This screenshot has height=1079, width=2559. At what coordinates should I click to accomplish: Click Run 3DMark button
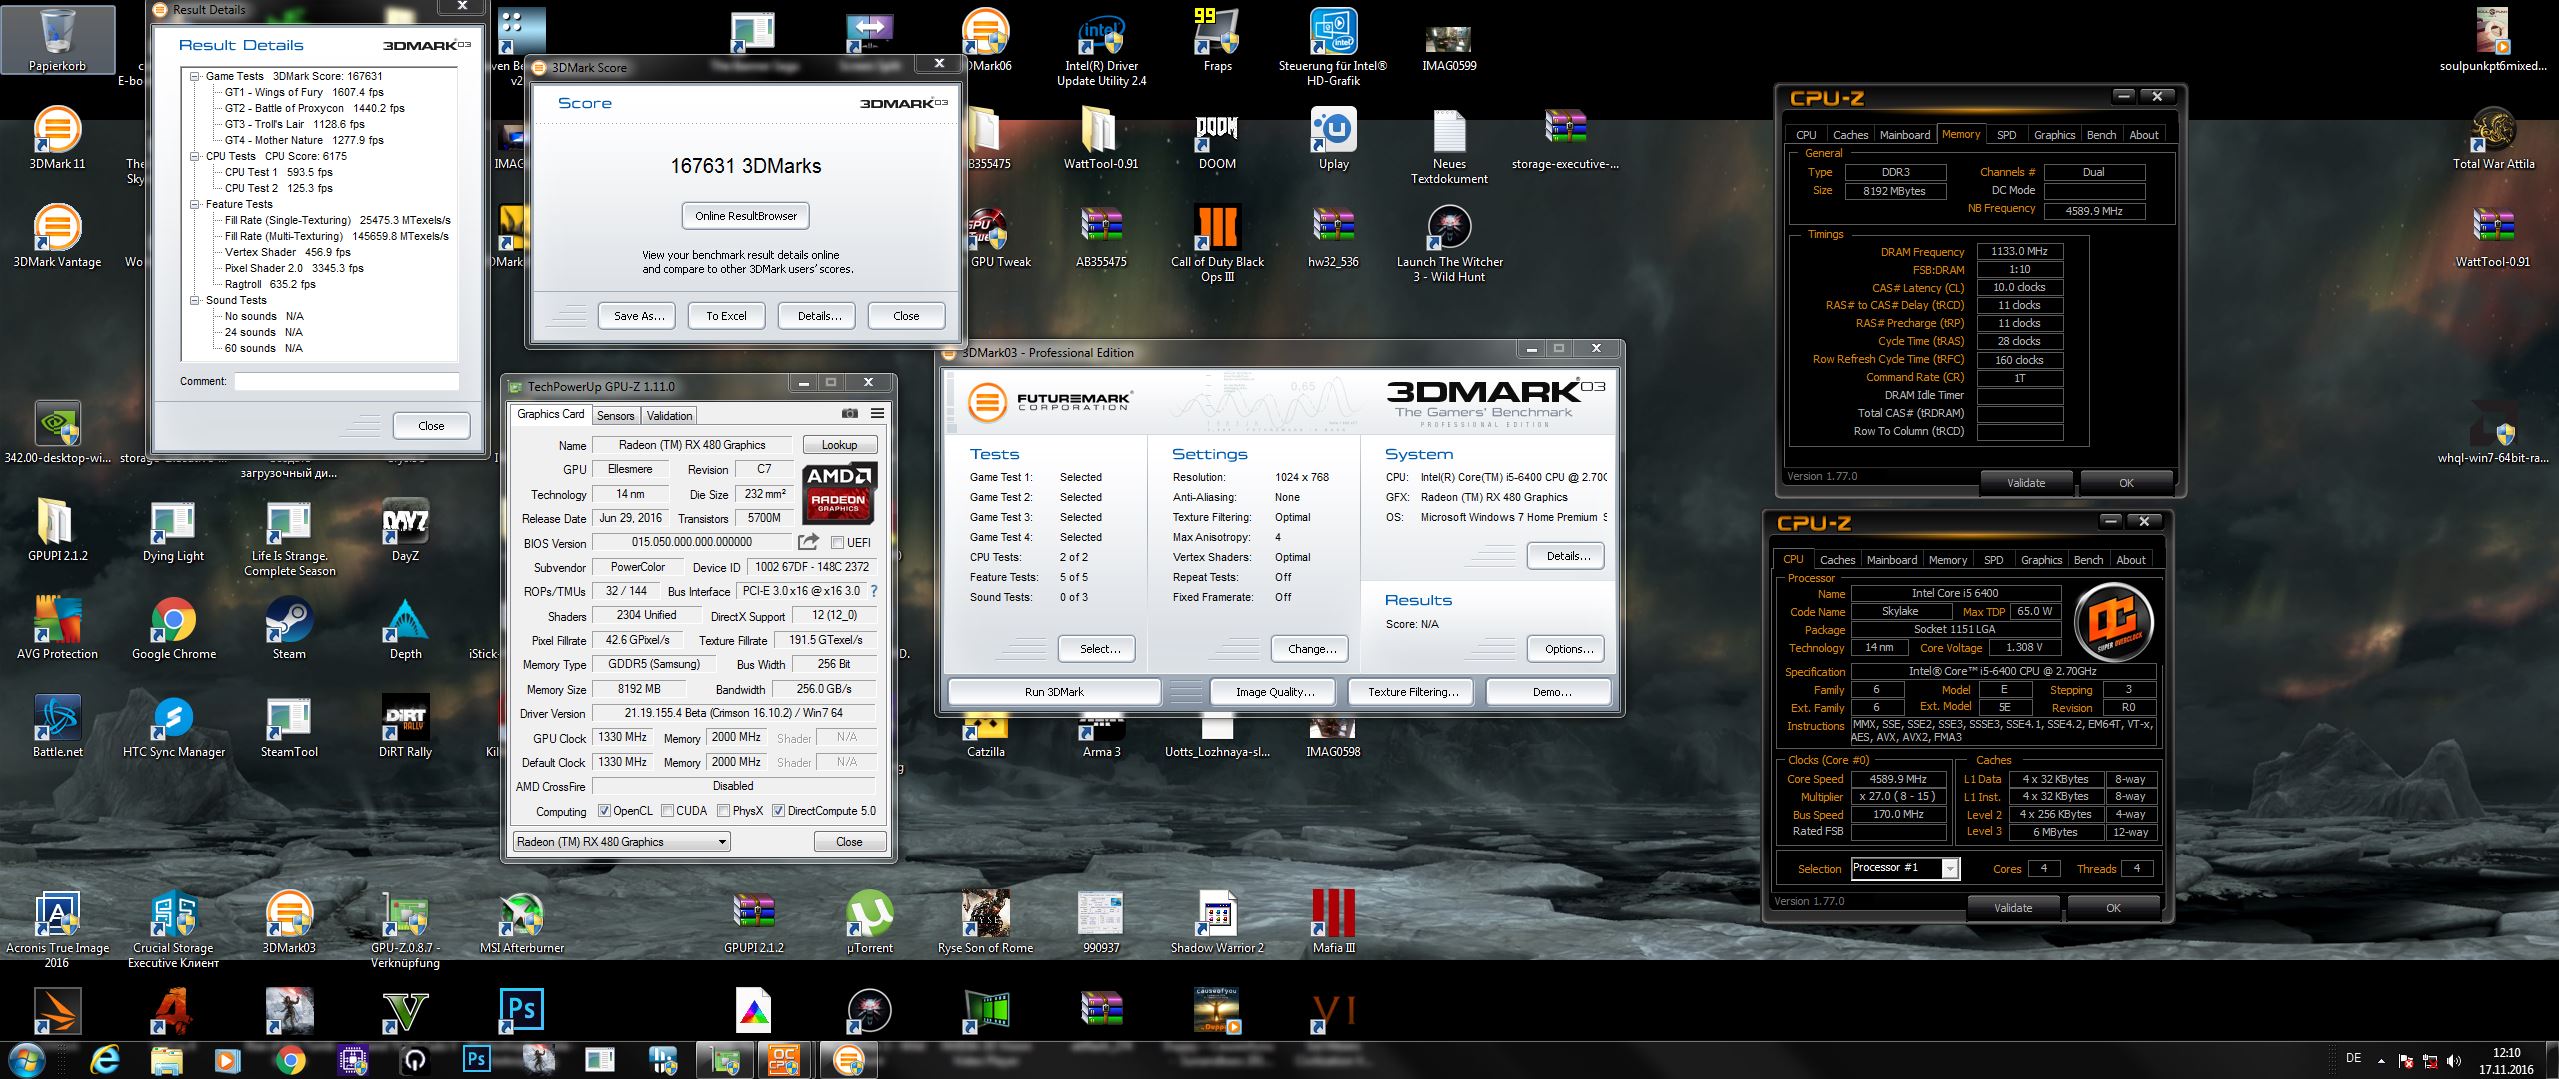click(1054, 692)
